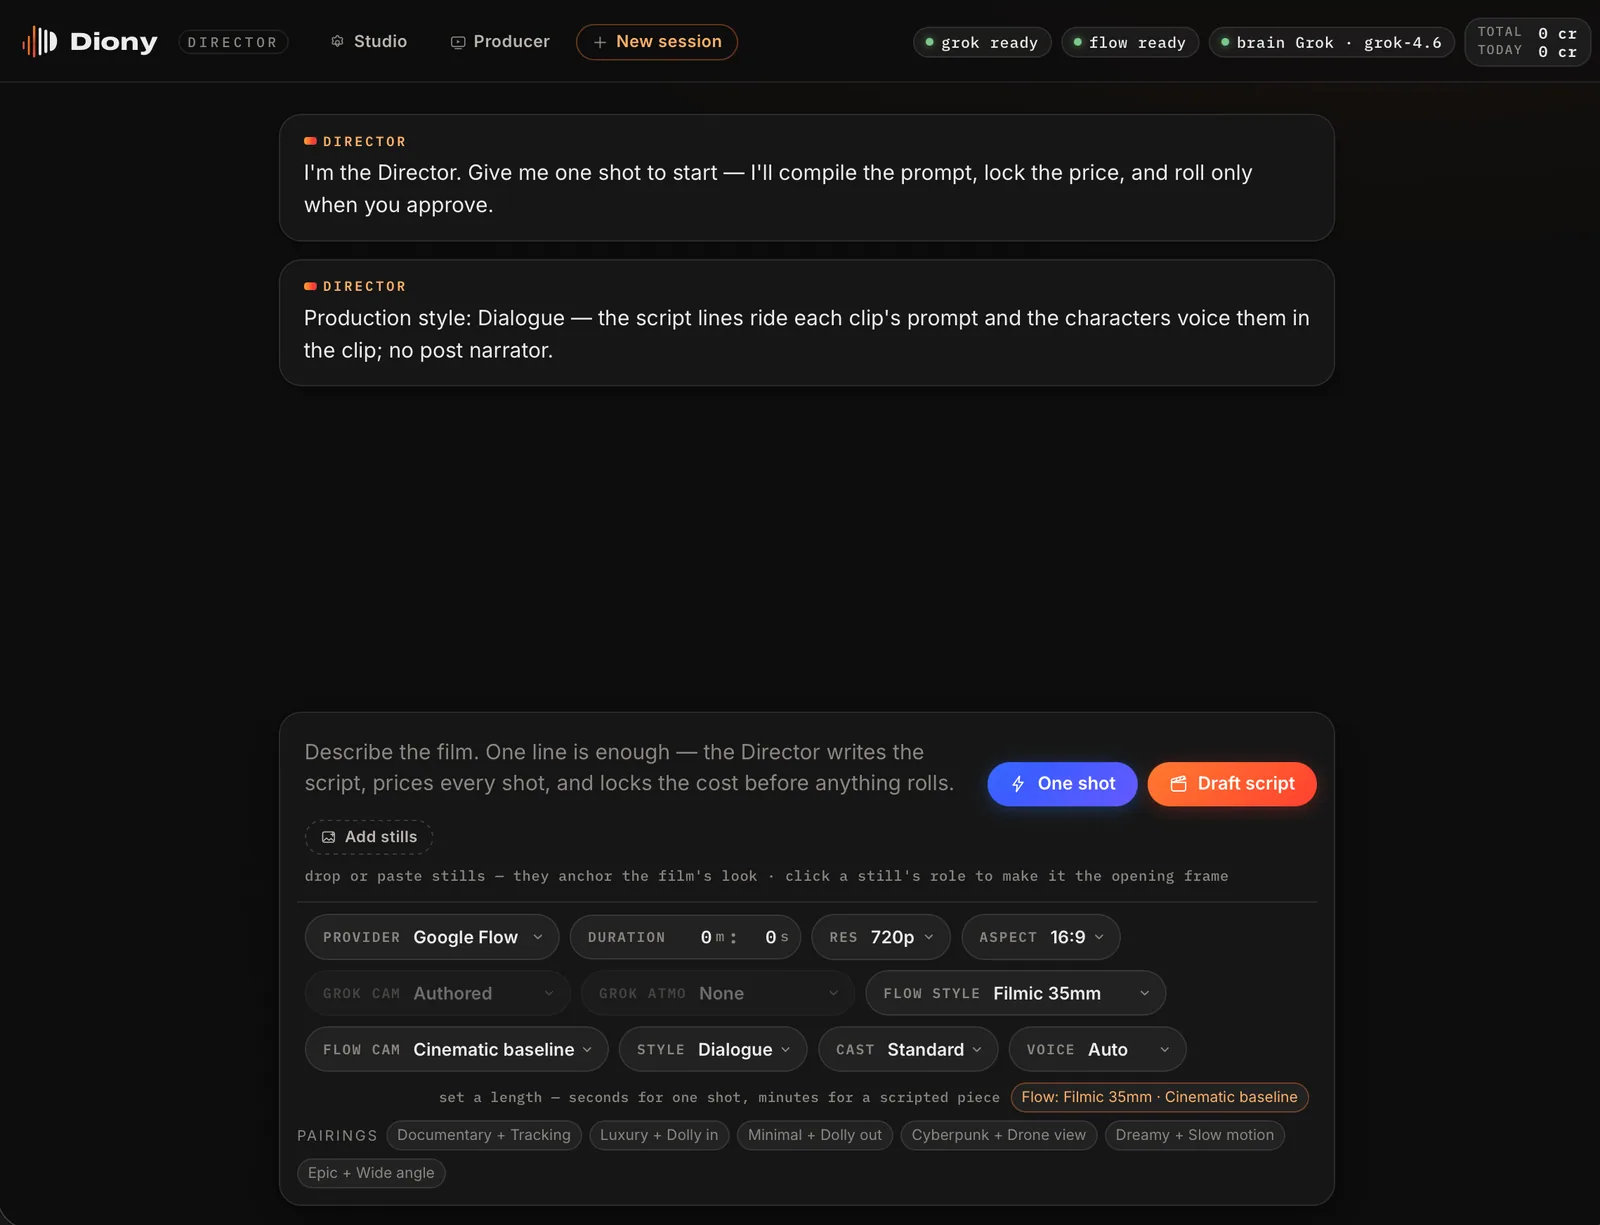Click the image icon in Add stills

(328, 837)
